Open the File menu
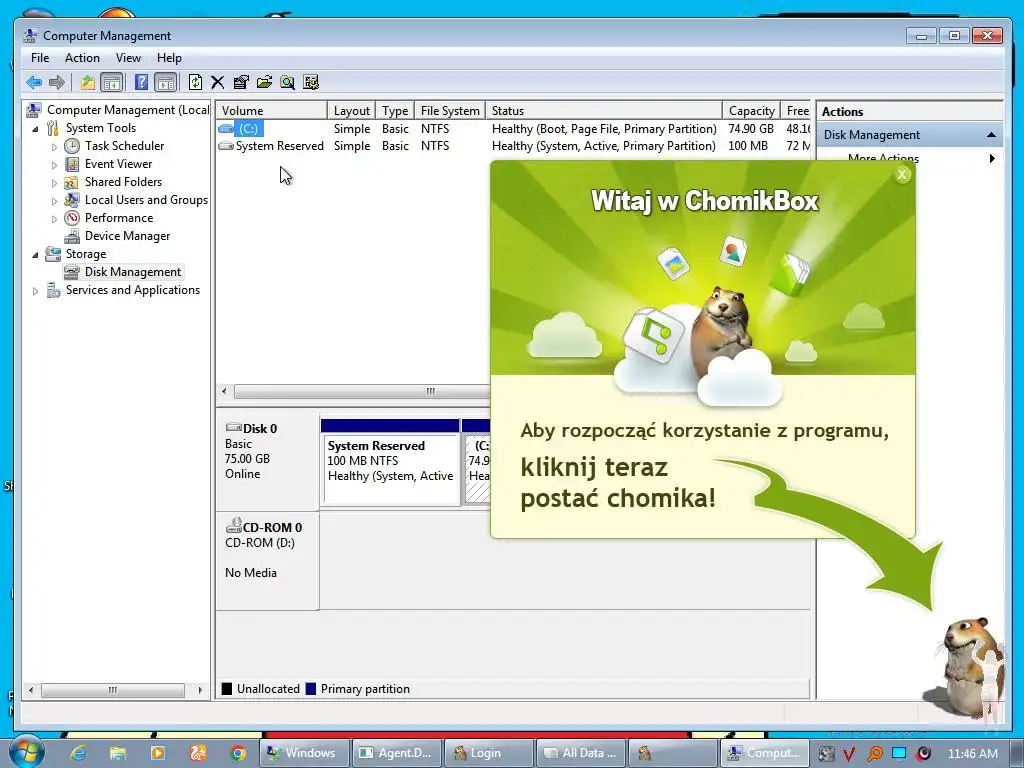This screenshot has height=768, width=1024. [40, 58]
